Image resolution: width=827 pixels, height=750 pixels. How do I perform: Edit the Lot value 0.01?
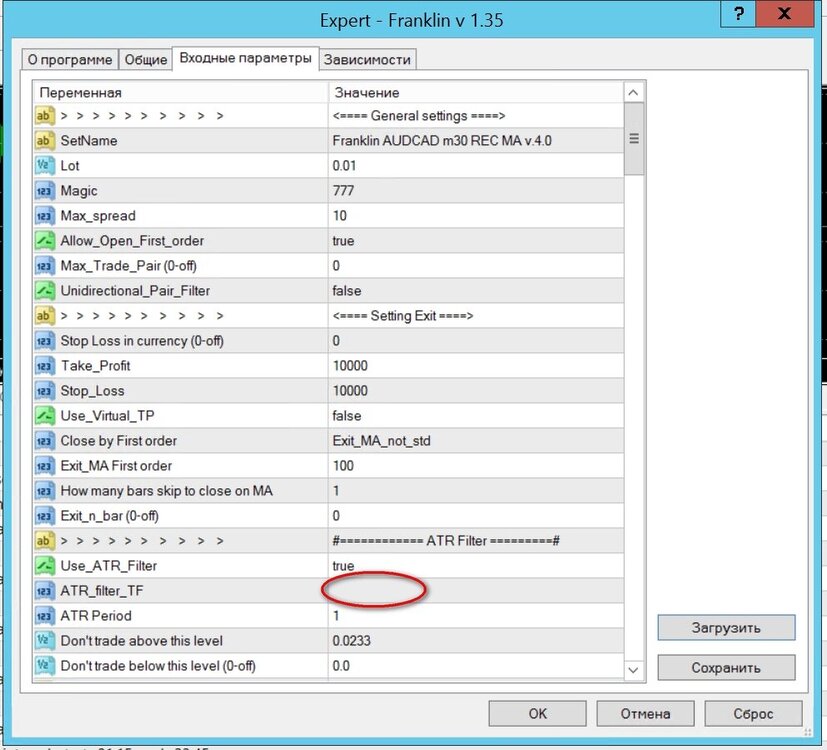(475, 166)
